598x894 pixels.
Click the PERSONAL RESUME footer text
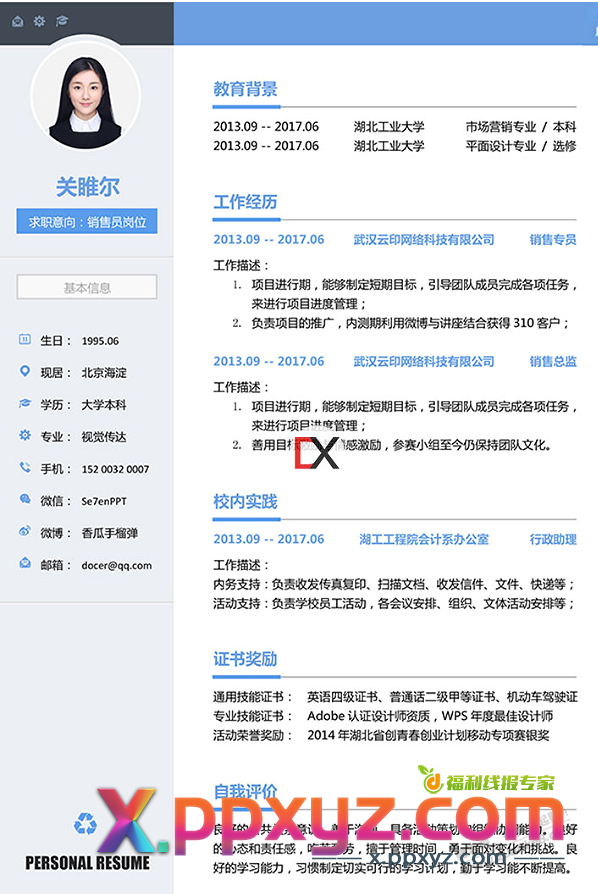(x=87, y=863)
